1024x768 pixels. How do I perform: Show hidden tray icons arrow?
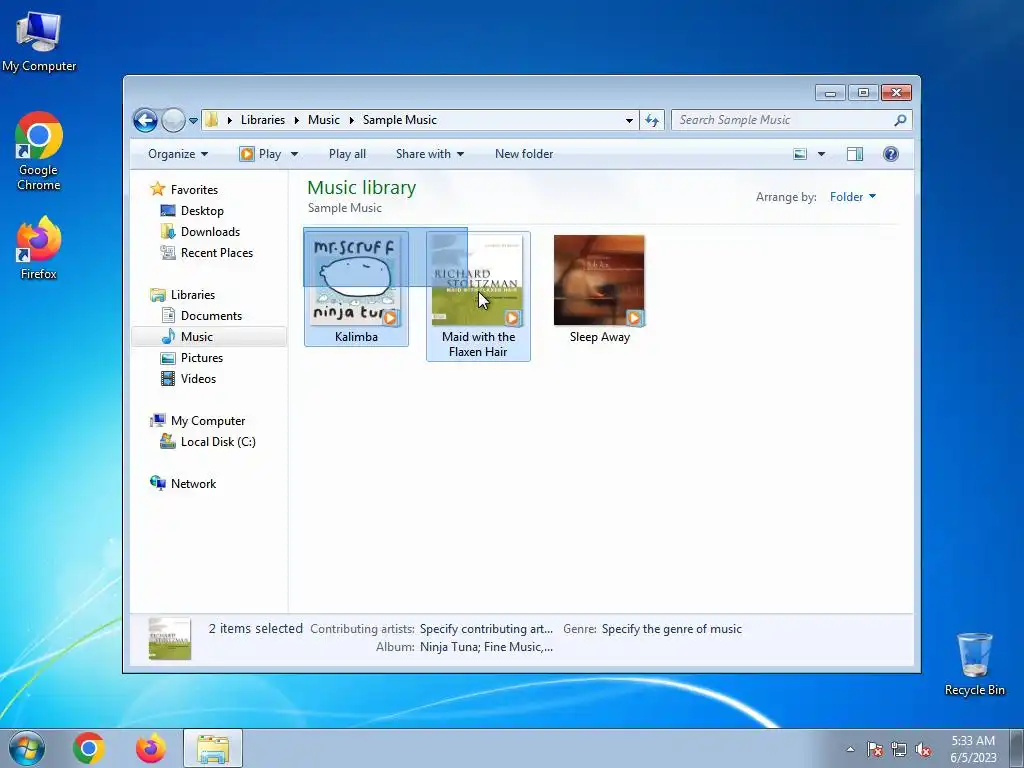pos(850,749)
